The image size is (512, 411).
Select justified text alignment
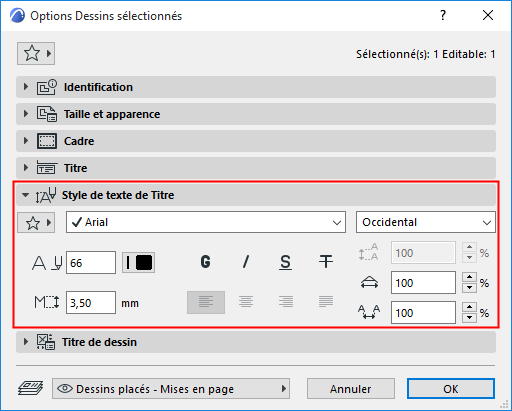(326, 302)
